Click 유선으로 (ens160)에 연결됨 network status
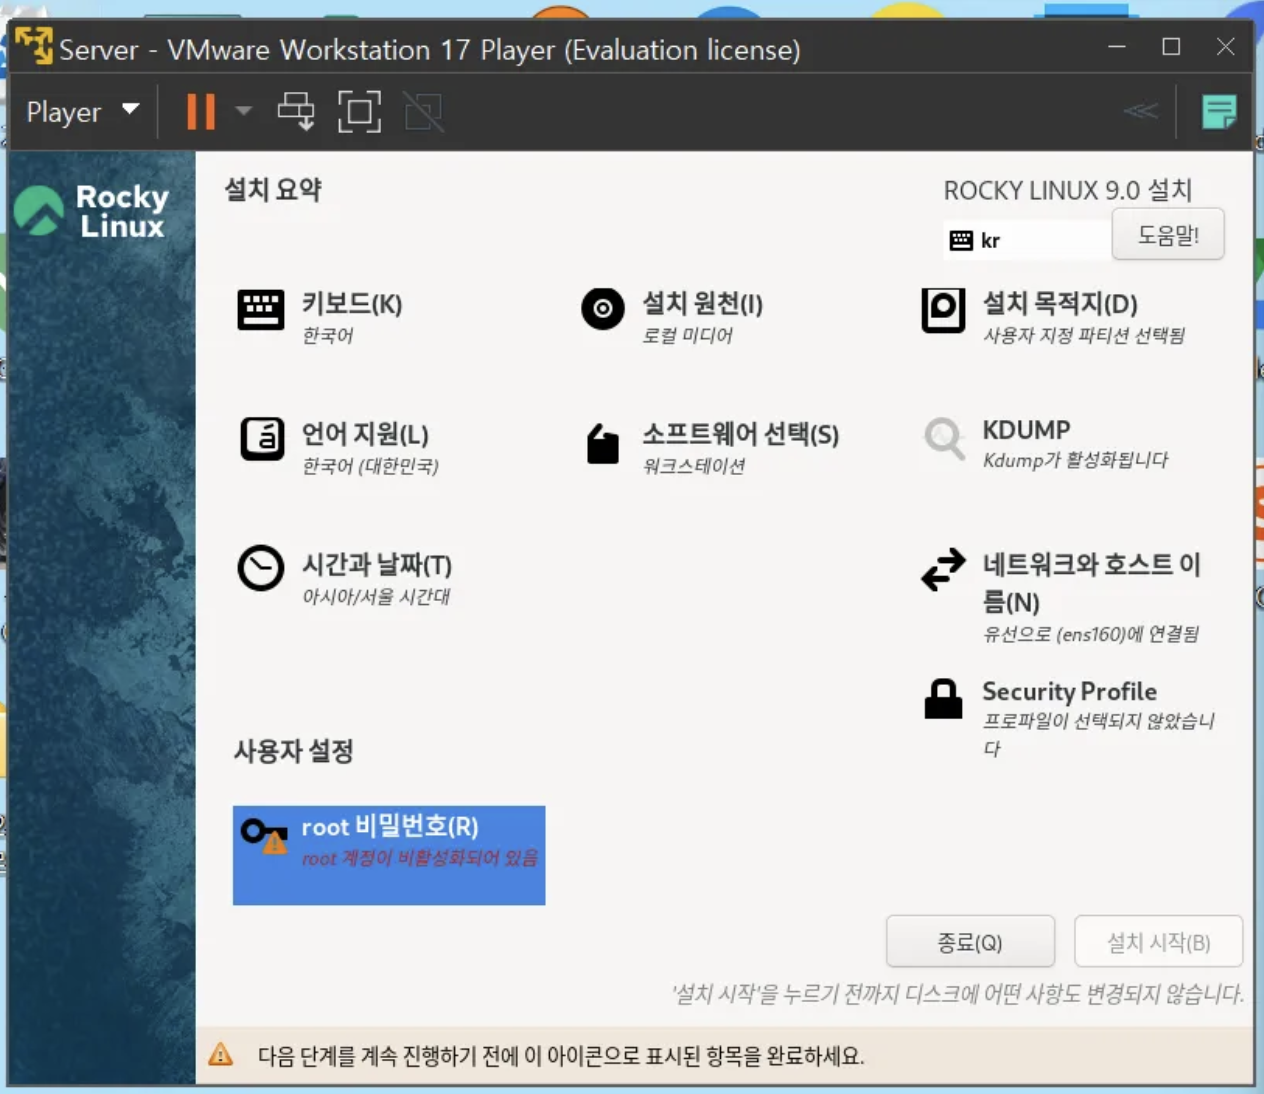 [x=1091, y=634]
